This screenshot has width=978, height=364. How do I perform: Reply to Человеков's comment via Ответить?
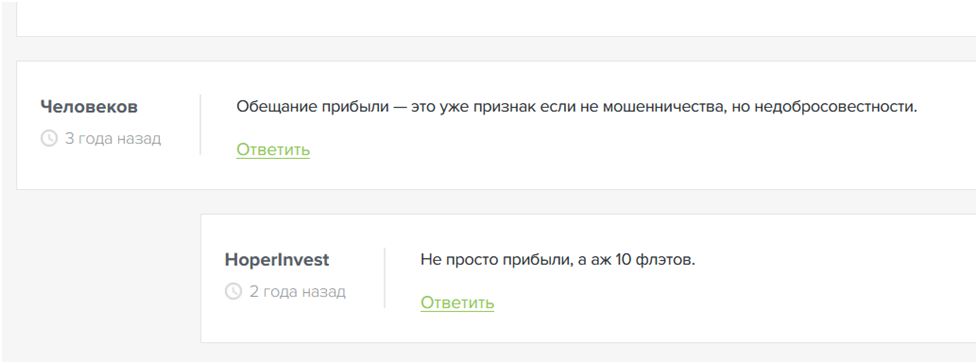(x=273, y=150)
